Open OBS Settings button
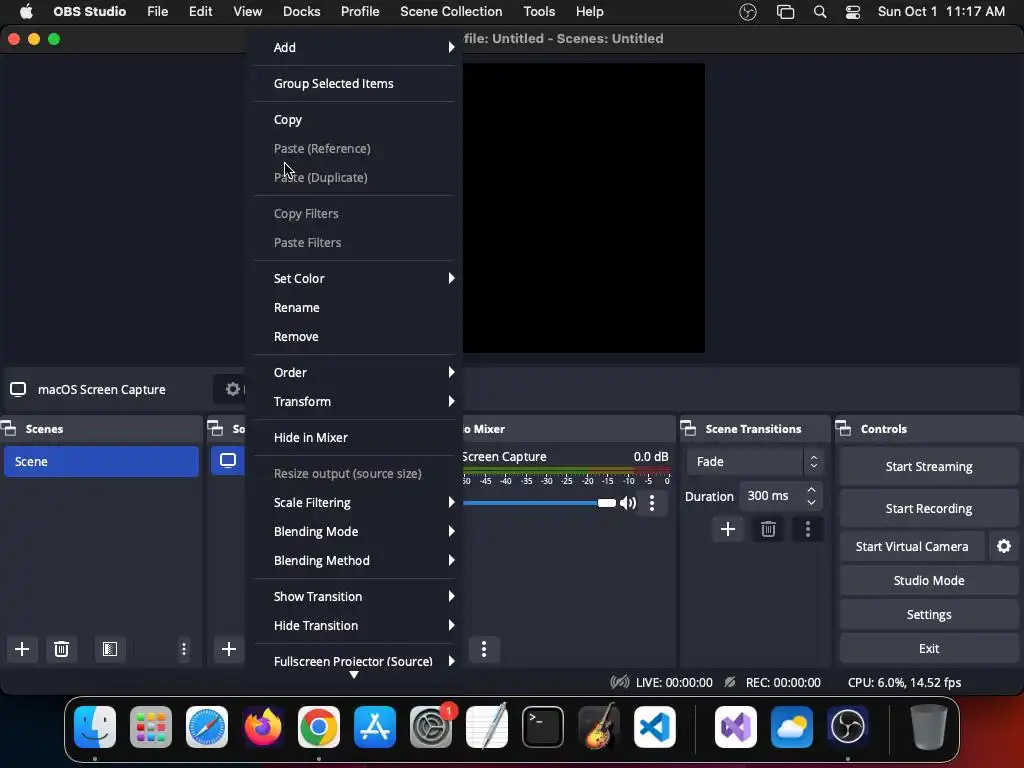 click(x=929, y=614)
